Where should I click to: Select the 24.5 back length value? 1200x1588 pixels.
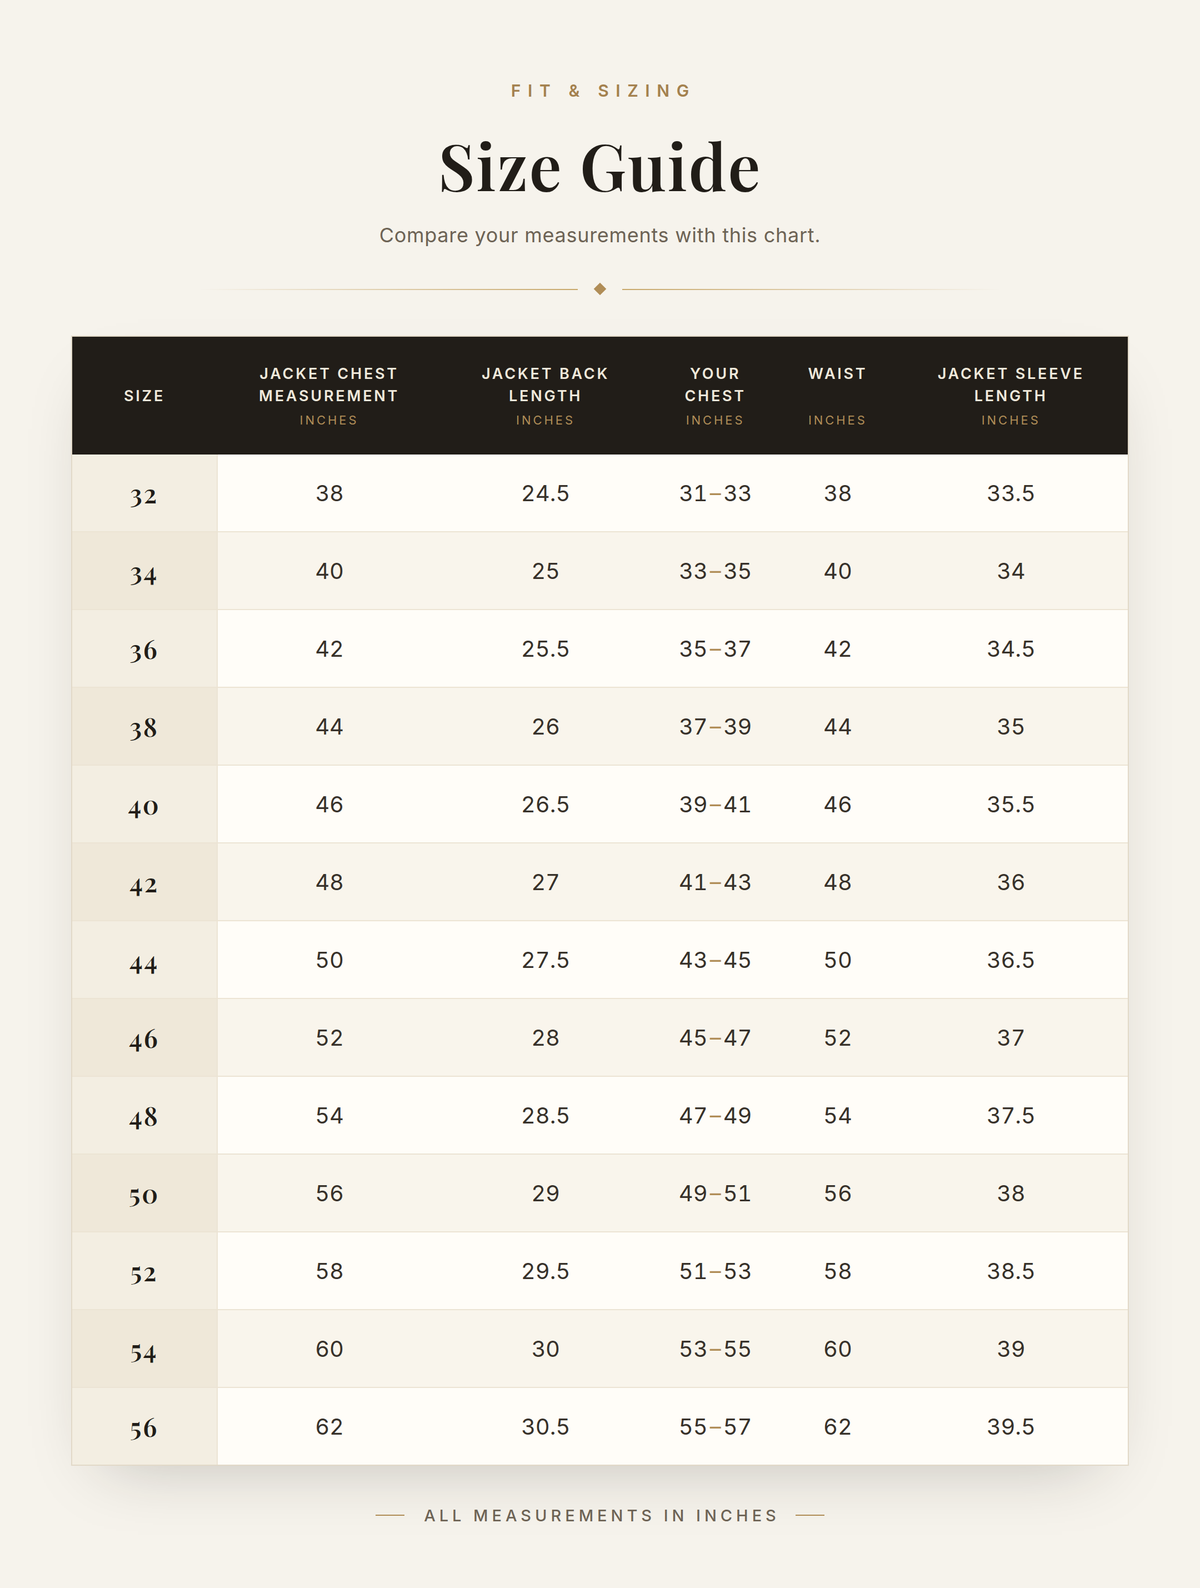pyautogui.click(x=545, y=493)
